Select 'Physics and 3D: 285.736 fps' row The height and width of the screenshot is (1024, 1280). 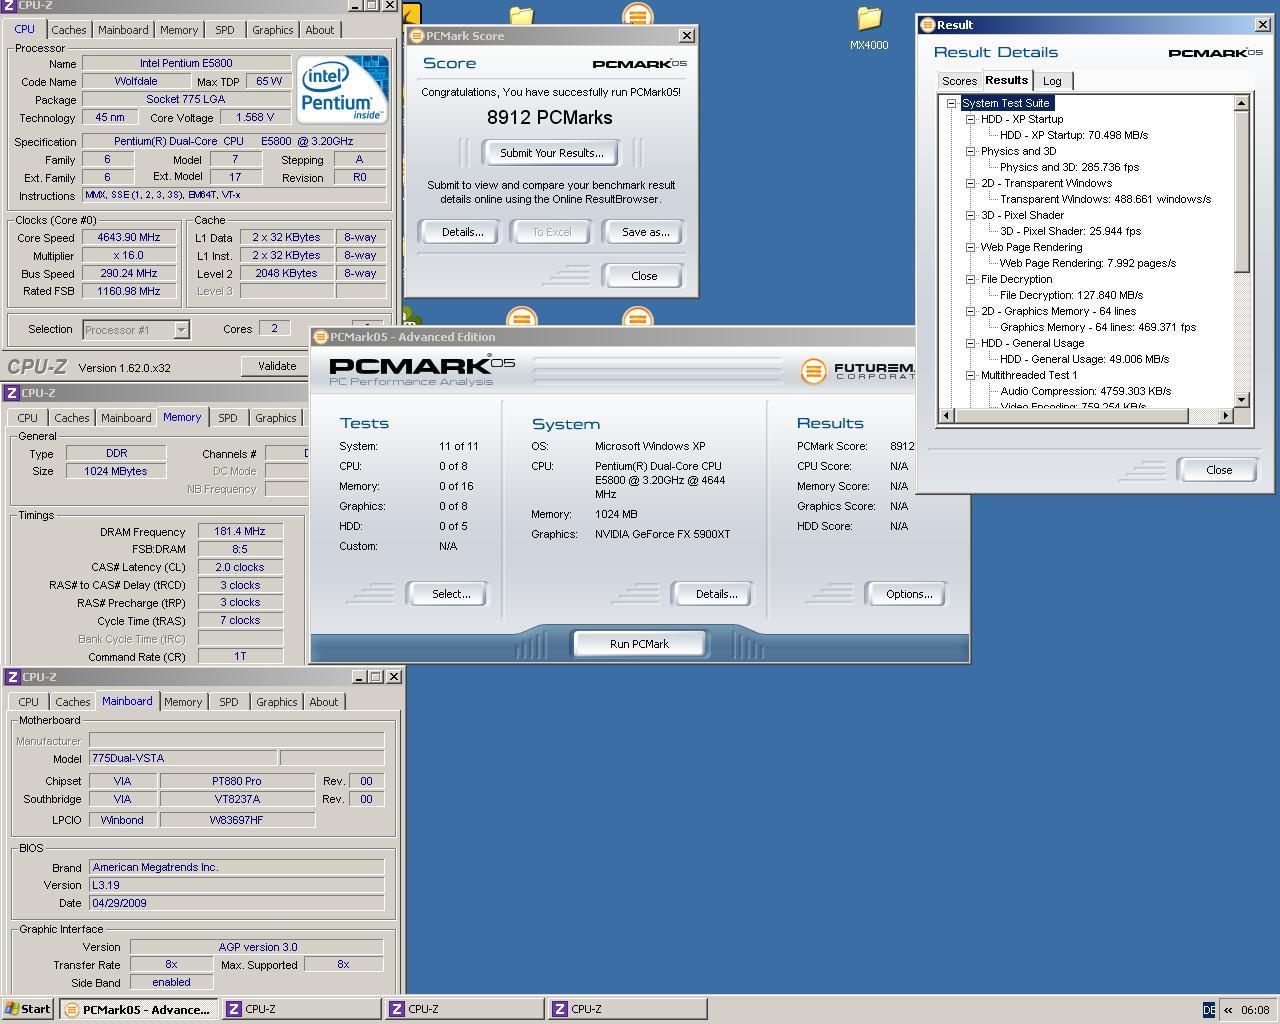click(1069, 167)
